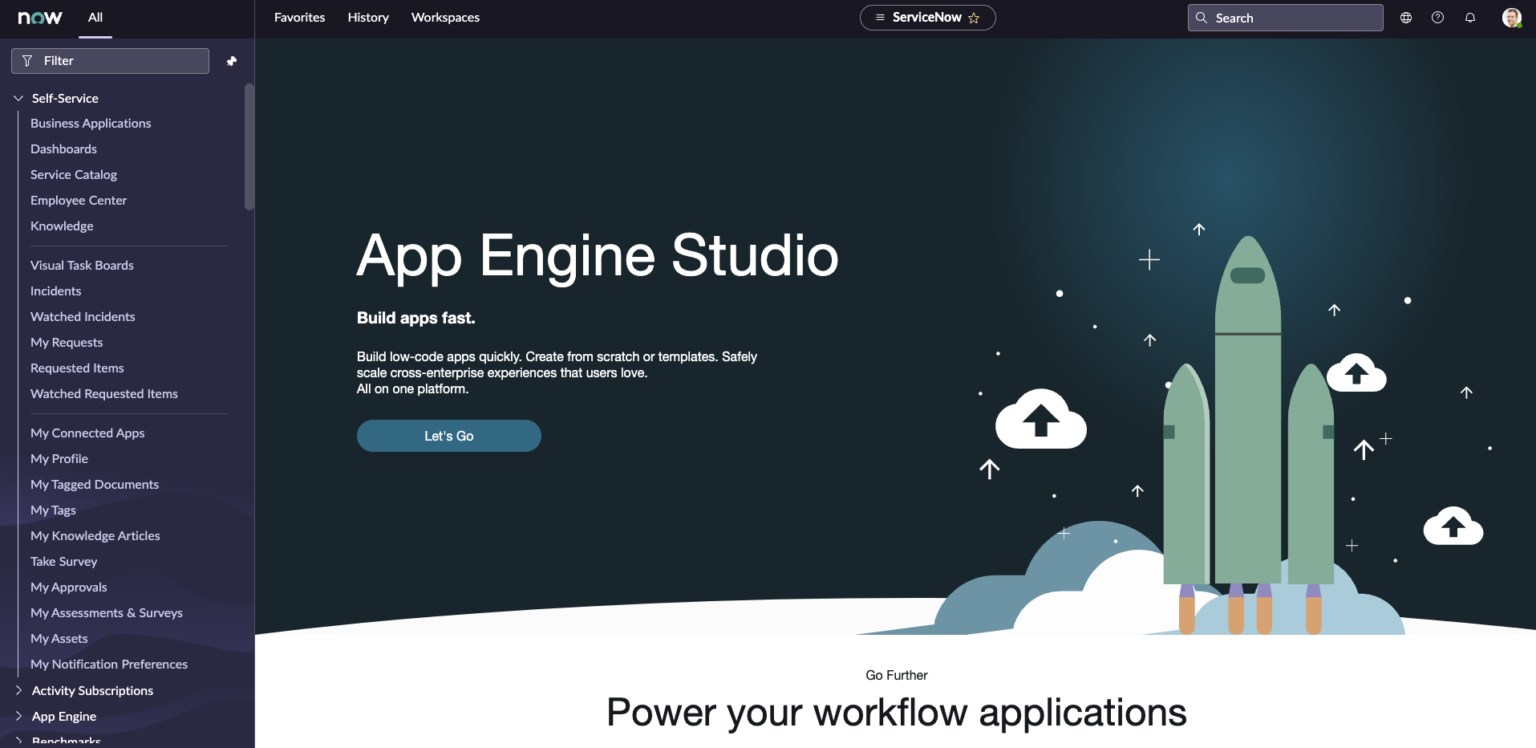Viewport: 1536px width, 748px height.
Task: Open the Workspaces tab
Action: 445,17
